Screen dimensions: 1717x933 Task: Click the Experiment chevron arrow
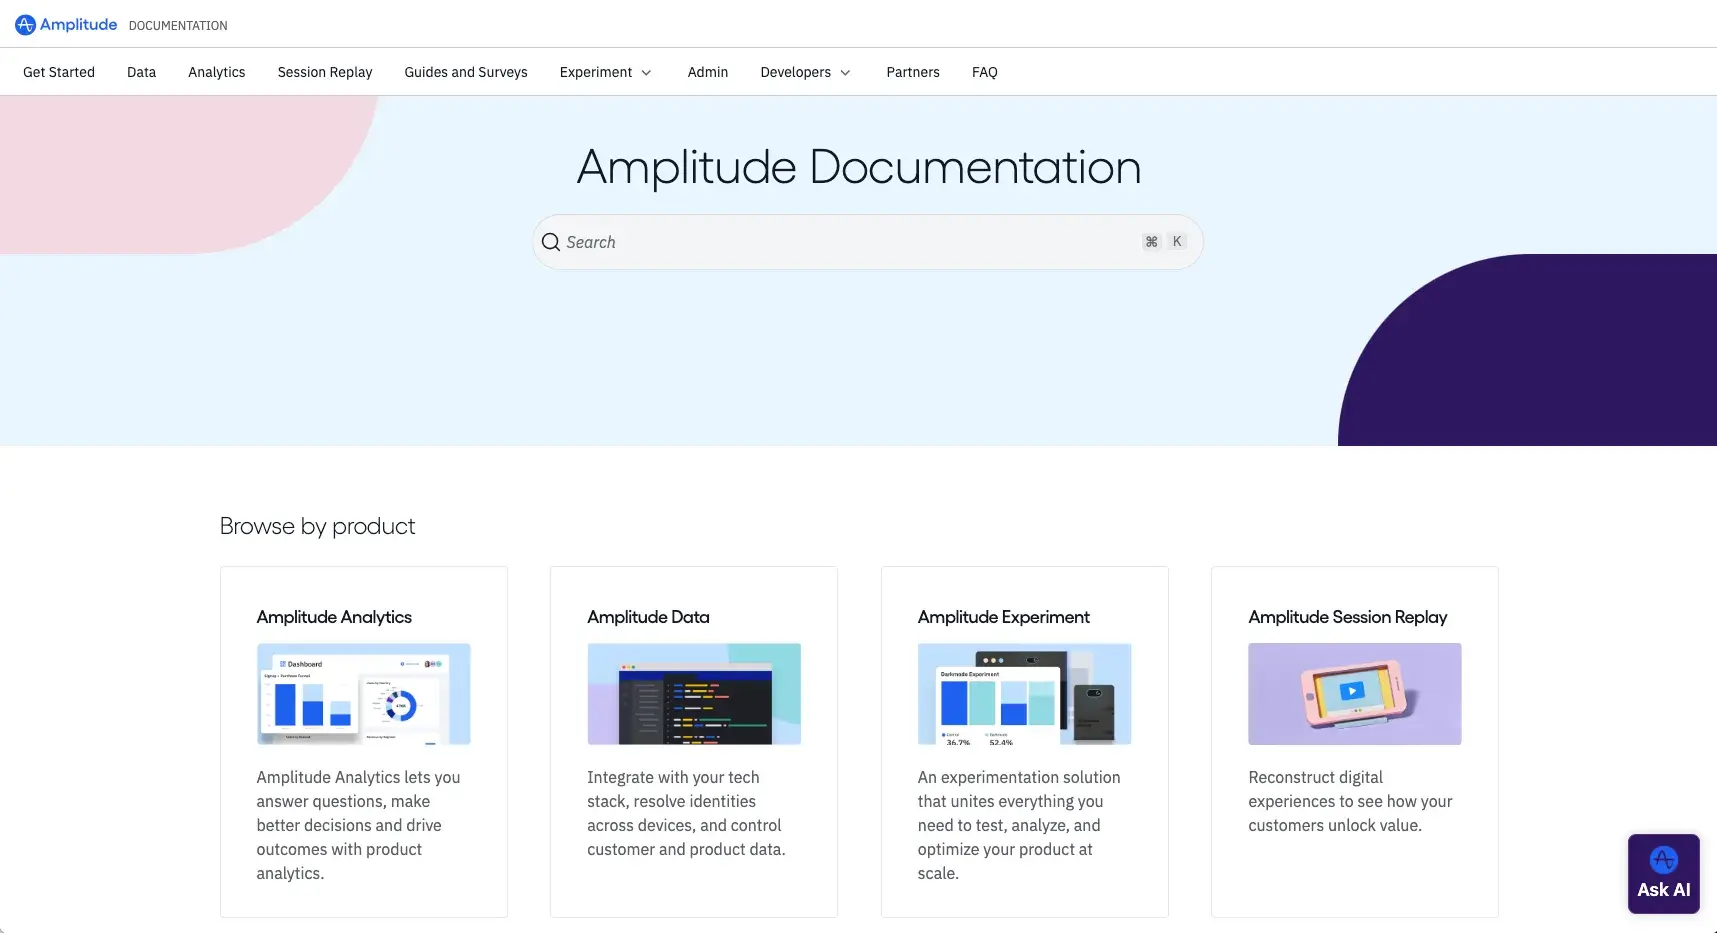pos(646,72)
